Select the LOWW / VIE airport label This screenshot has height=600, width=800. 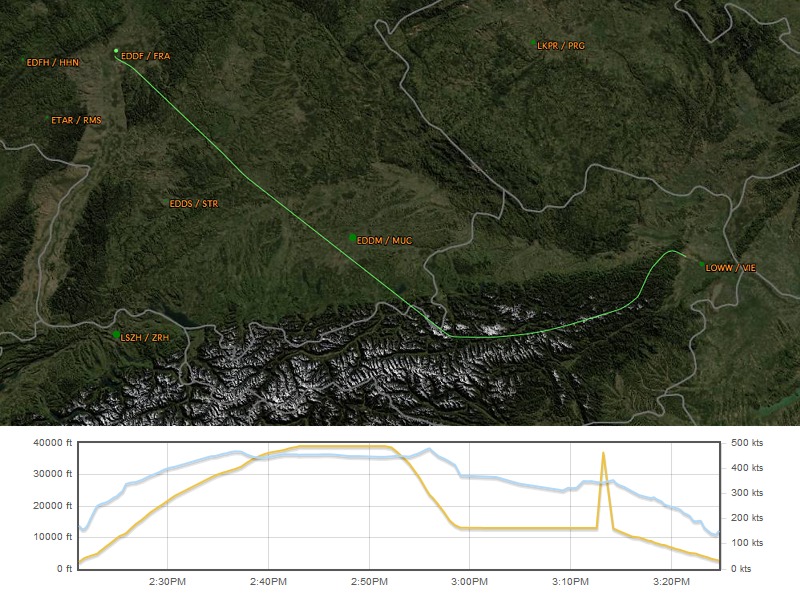[x=730, y=268]
